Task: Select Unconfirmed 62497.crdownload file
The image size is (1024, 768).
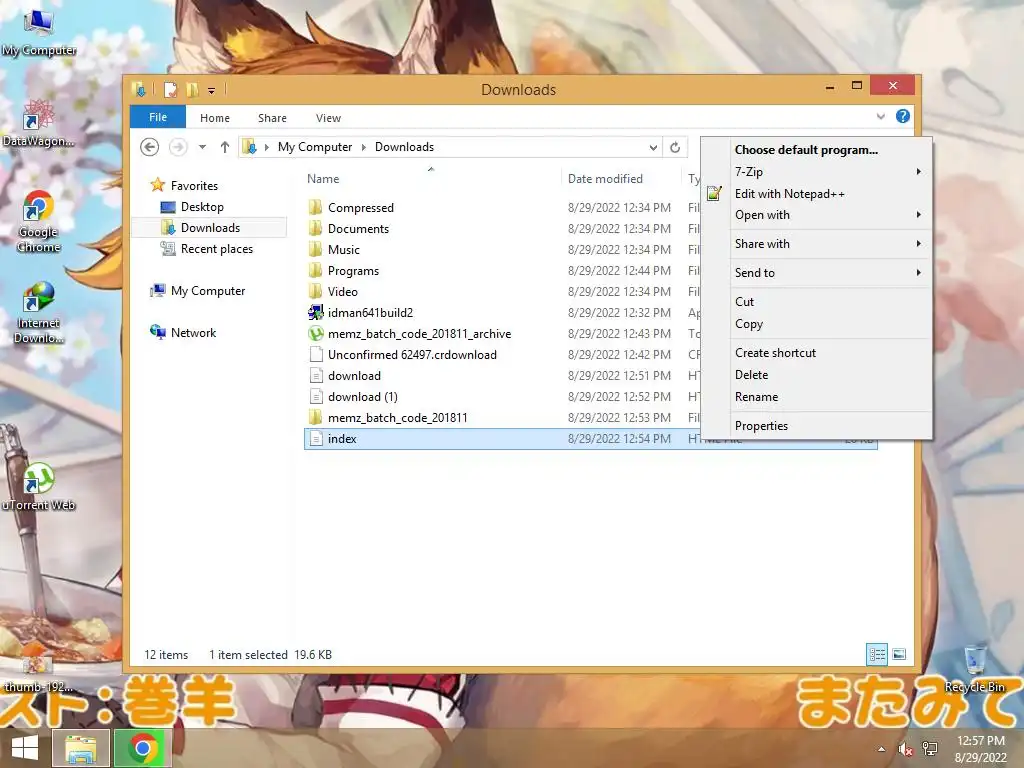Action: click(412, 355)
